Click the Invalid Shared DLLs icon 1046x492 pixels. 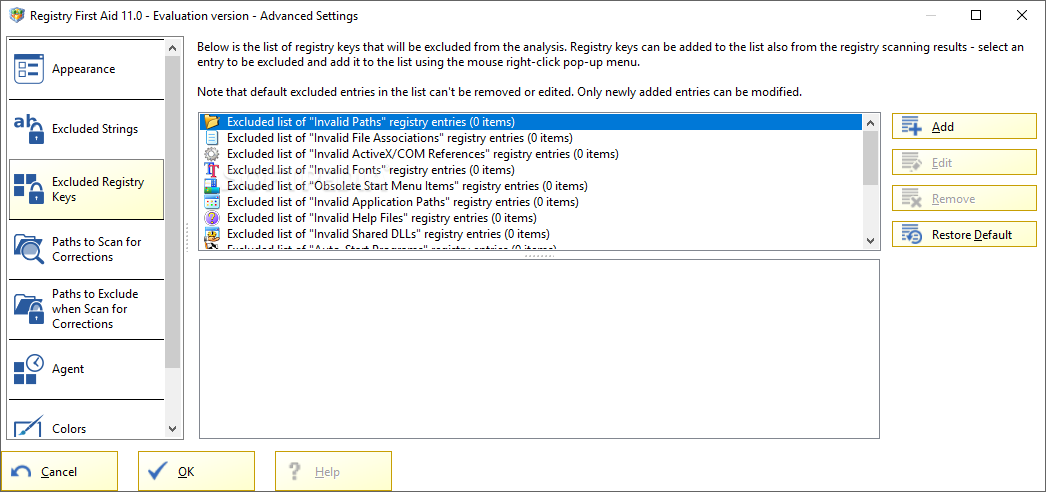pyautogui.click(x=211, y=234)
